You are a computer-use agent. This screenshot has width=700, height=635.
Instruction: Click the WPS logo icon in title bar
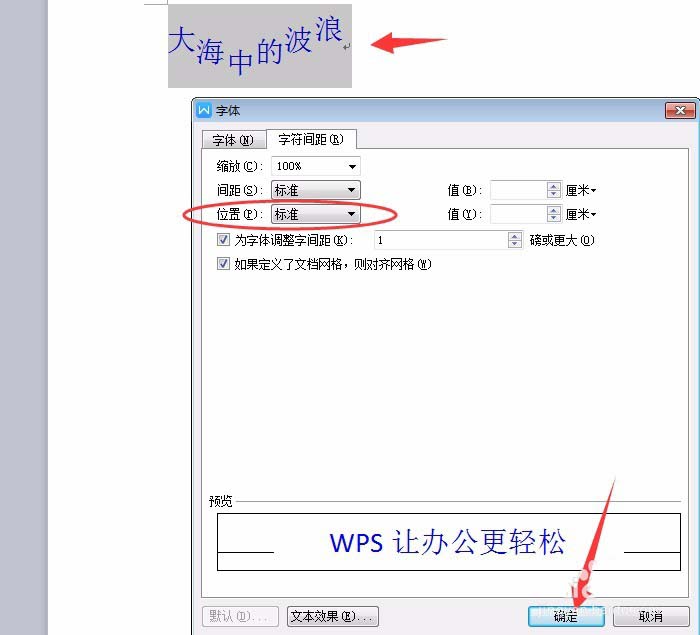204,110
